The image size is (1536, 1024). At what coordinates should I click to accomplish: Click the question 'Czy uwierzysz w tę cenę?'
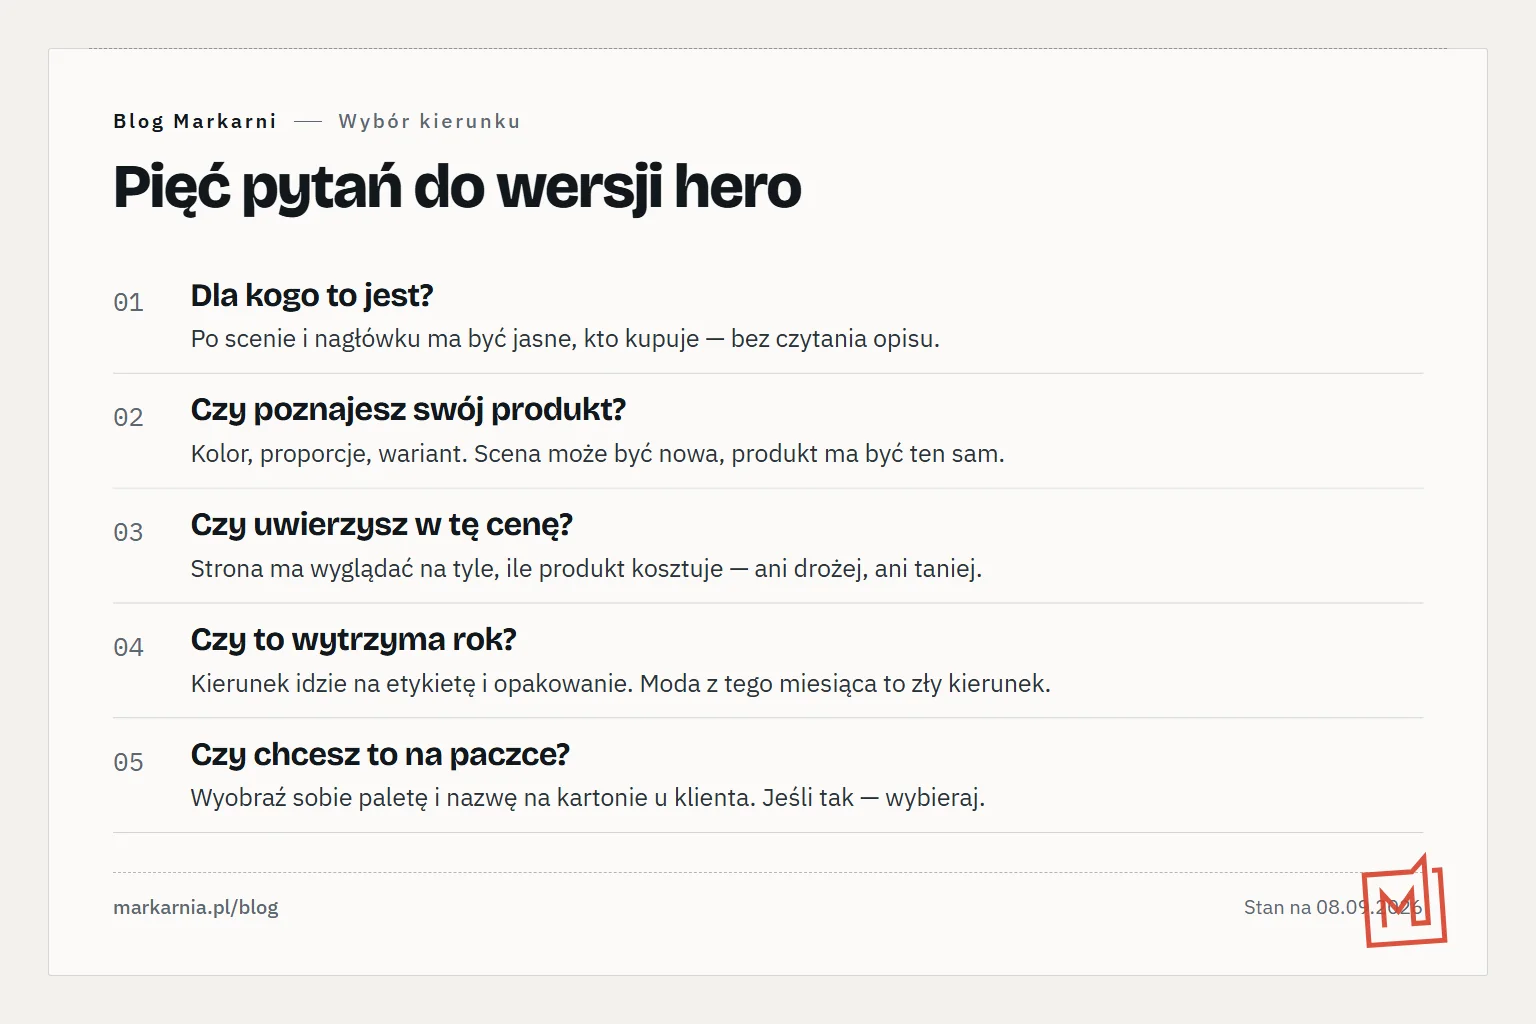coord(382,525)
